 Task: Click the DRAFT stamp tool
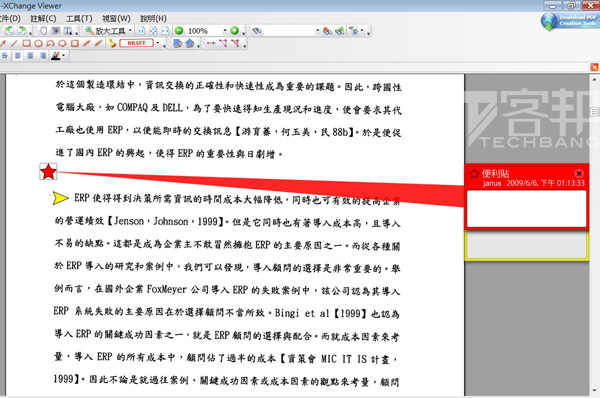pyautogui.click(x=137, y=43)
